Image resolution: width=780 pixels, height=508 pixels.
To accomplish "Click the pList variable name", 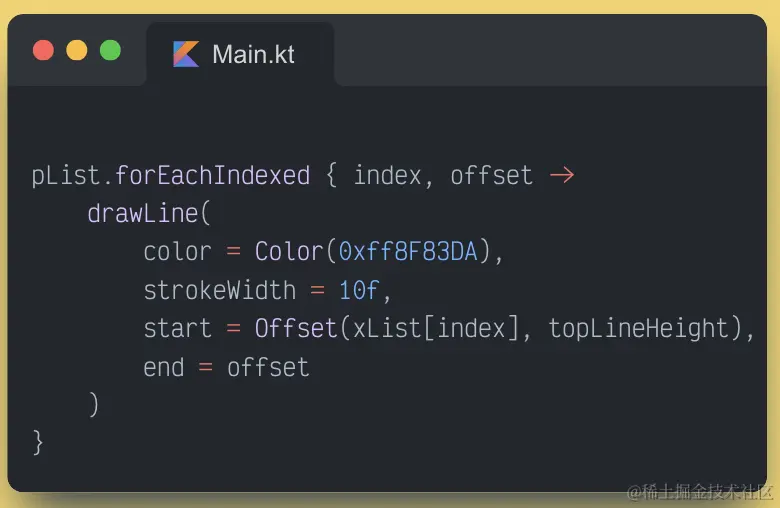I will (65, 176).
